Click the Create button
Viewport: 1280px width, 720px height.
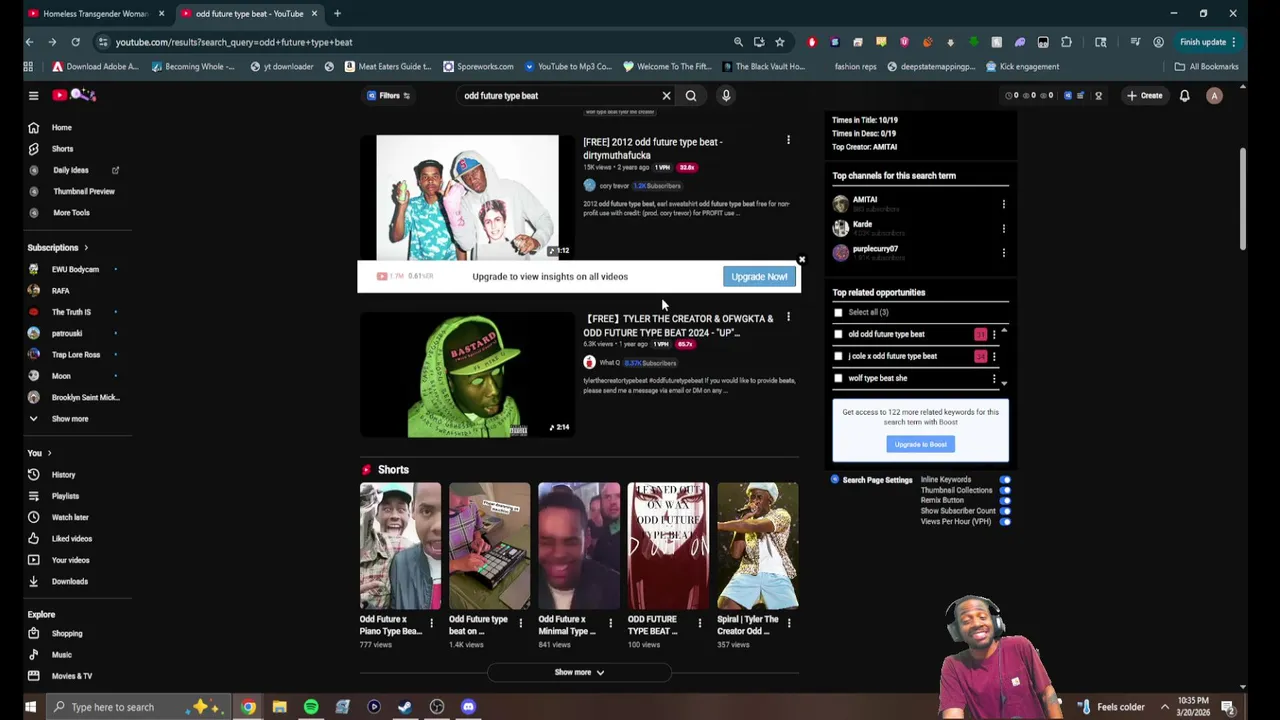(x=1145, y=96)
